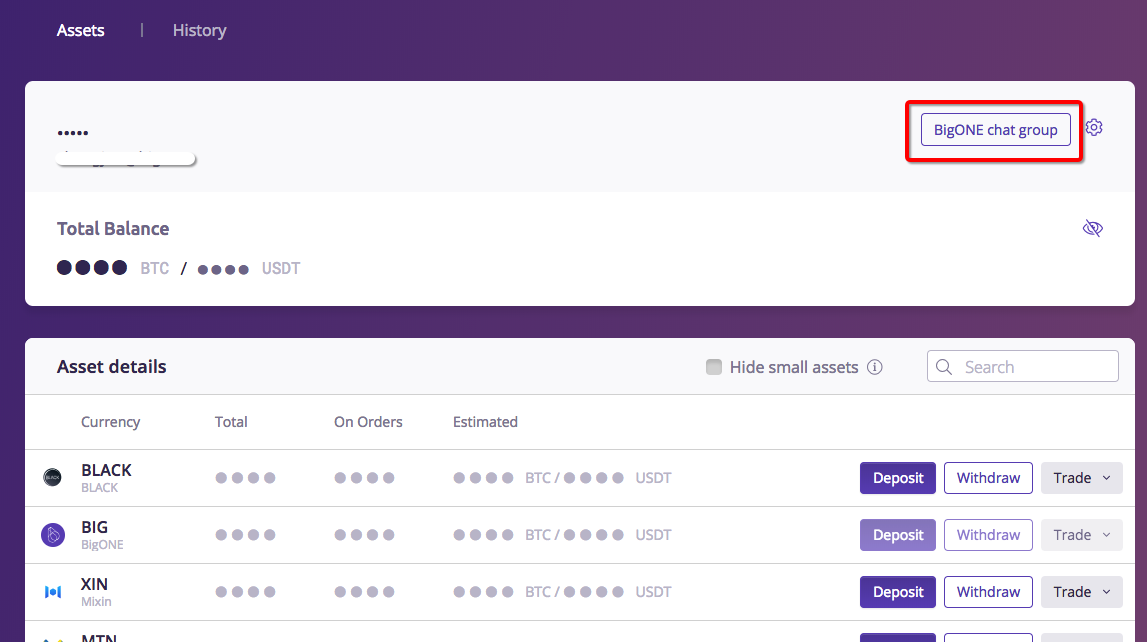Withdraw XIN currency
This screenshot has height=642, width=1147.
coord(988,592)
